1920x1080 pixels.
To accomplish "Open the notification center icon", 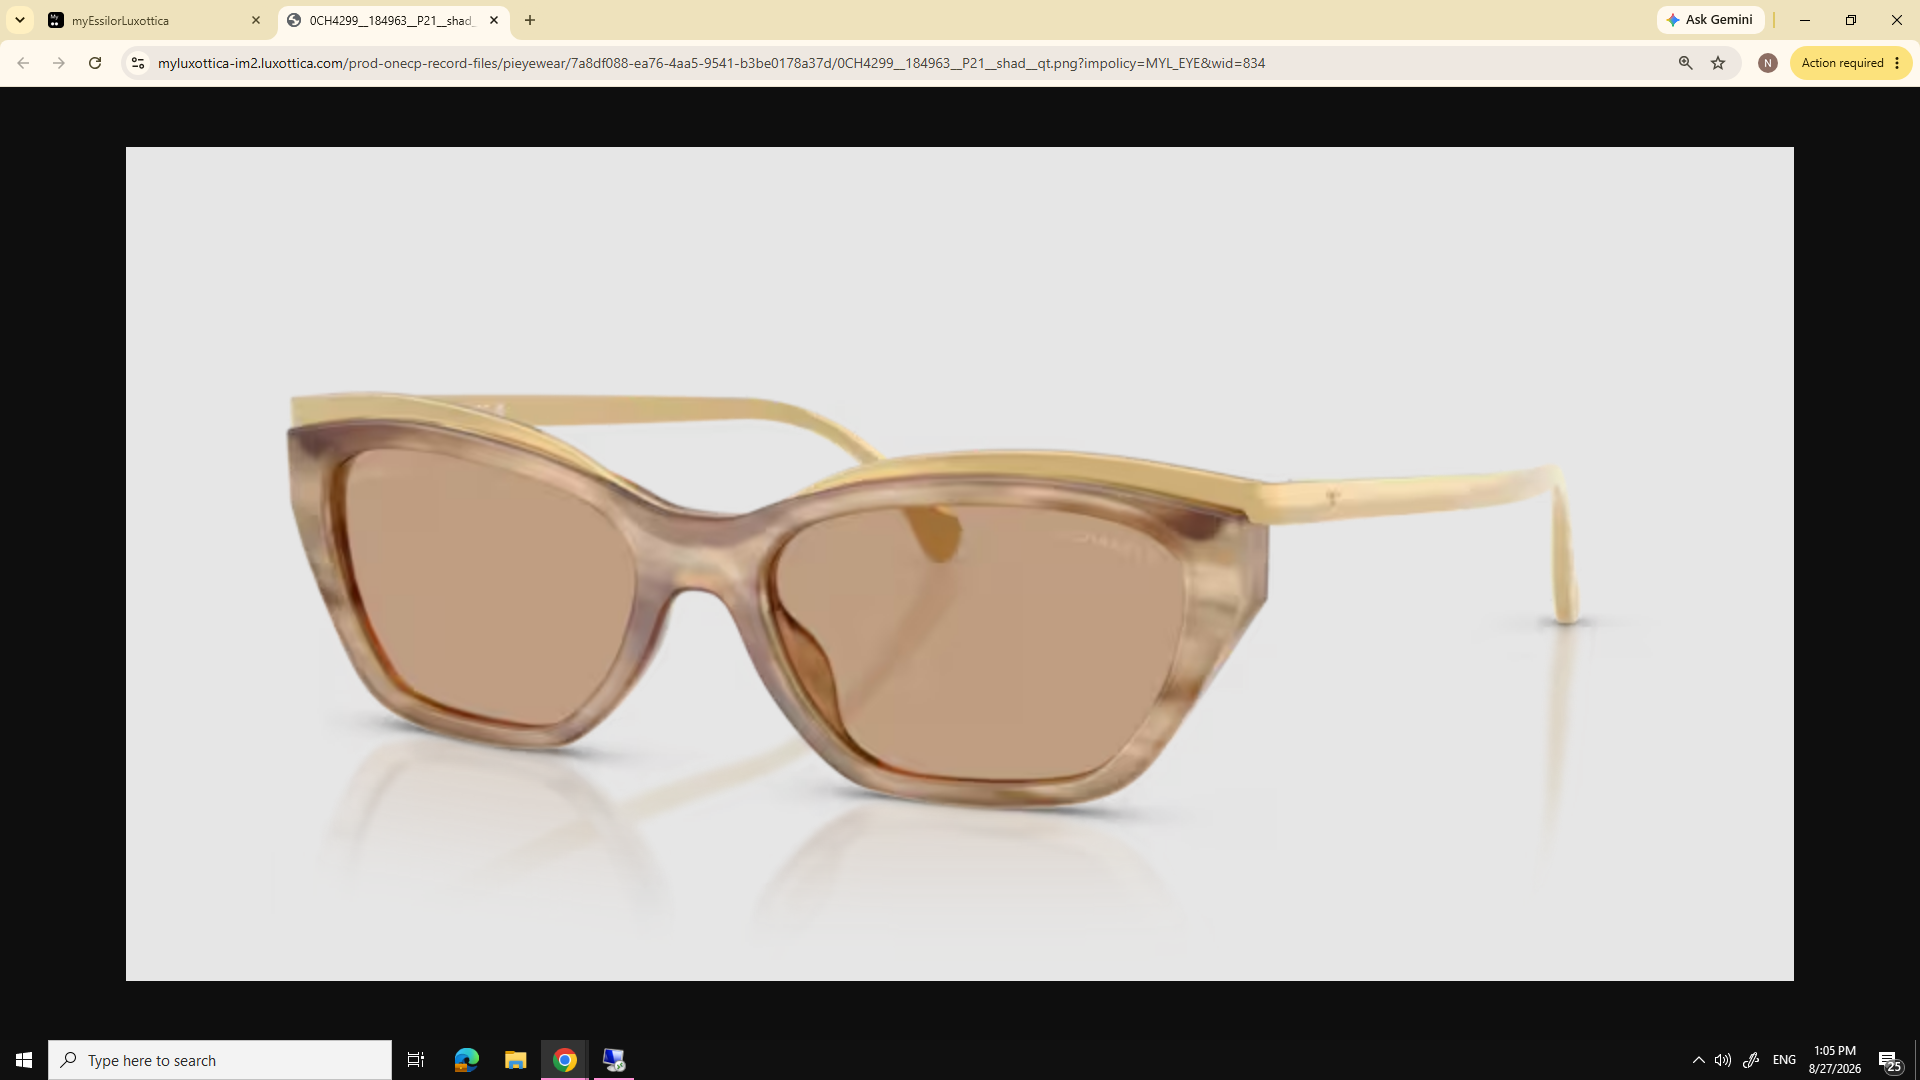I will pos(1890,1060).
